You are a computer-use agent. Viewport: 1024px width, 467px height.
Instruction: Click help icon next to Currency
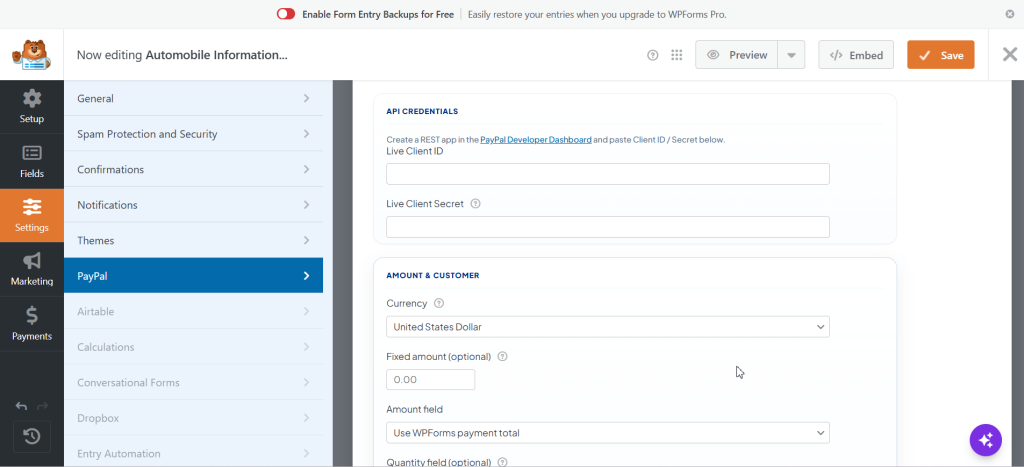click(x=439, y=304)
